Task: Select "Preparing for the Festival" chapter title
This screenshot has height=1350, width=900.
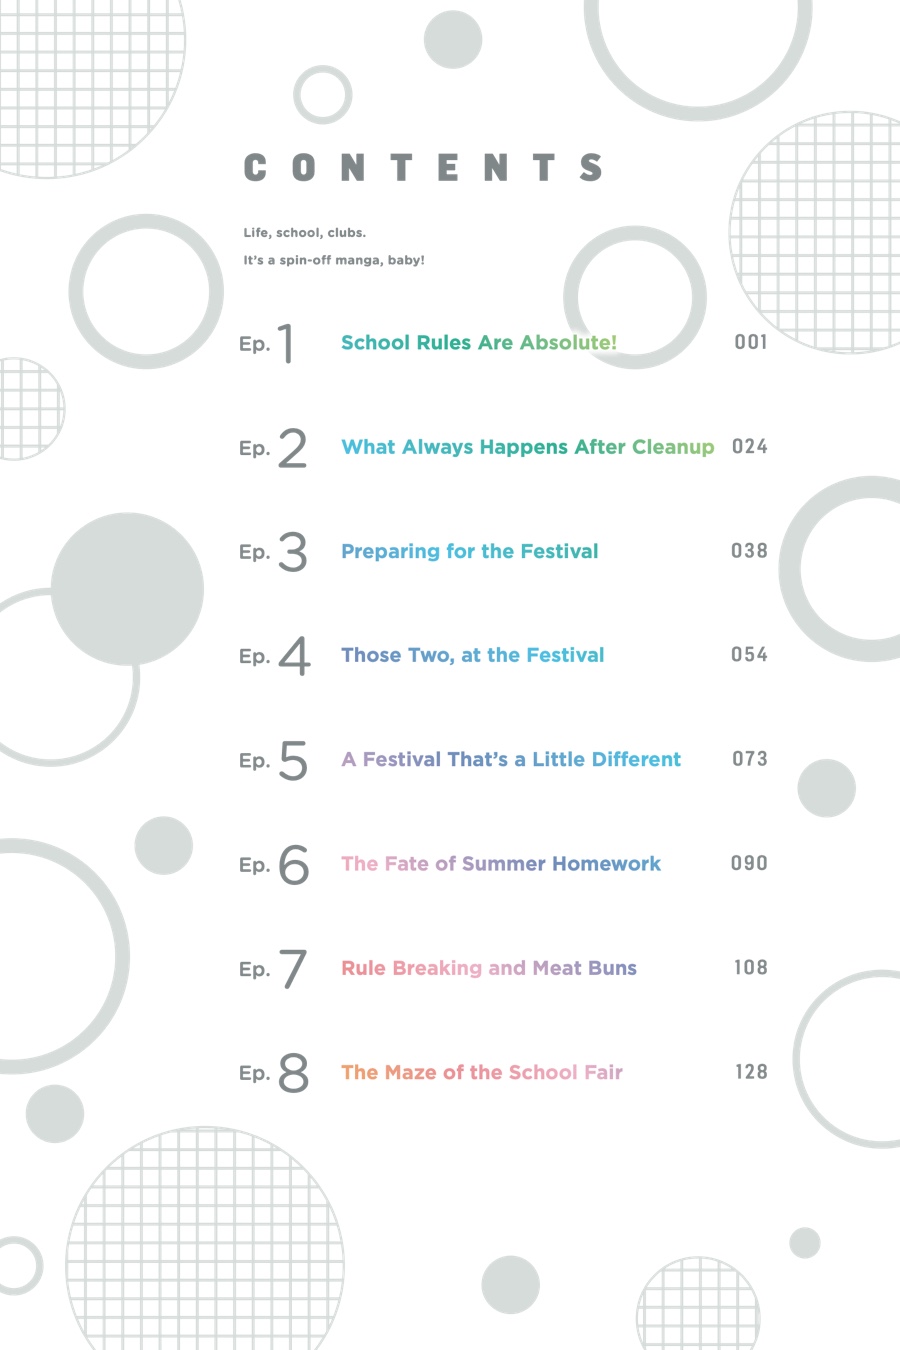Action: (469, 551)
